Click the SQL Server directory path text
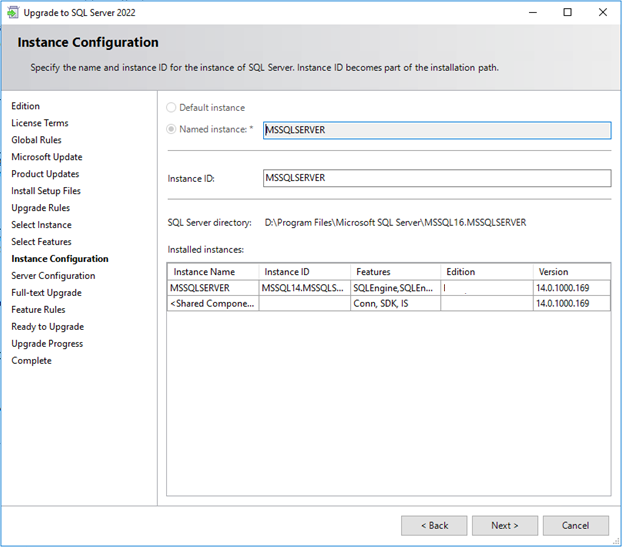 [395, 222]
